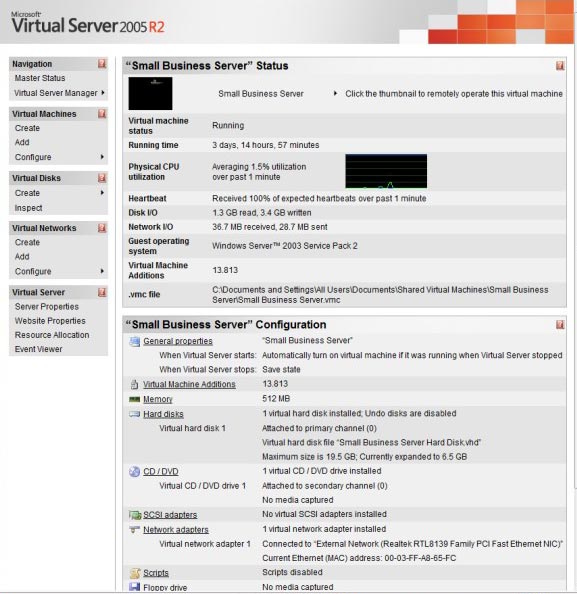Click the Hard disks drive icon
Image resolution: width=577 pixels, height=594 pixels.
(134, 414)
